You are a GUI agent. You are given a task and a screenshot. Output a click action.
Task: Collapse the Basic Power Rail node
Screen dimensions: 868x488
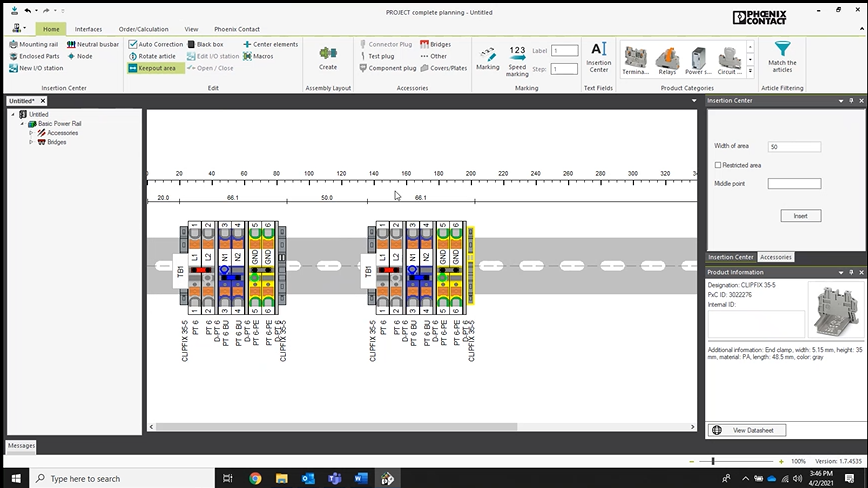(22, 124)
